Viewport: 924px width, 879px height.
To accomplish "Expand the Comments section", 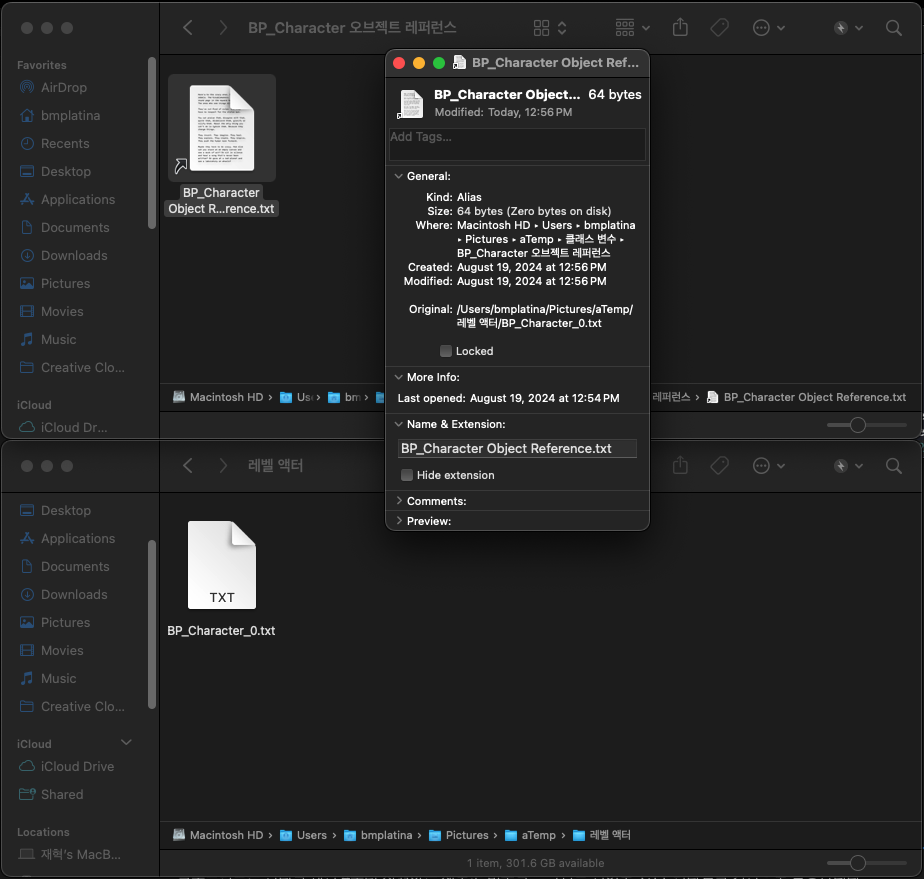I will (399, 501).
